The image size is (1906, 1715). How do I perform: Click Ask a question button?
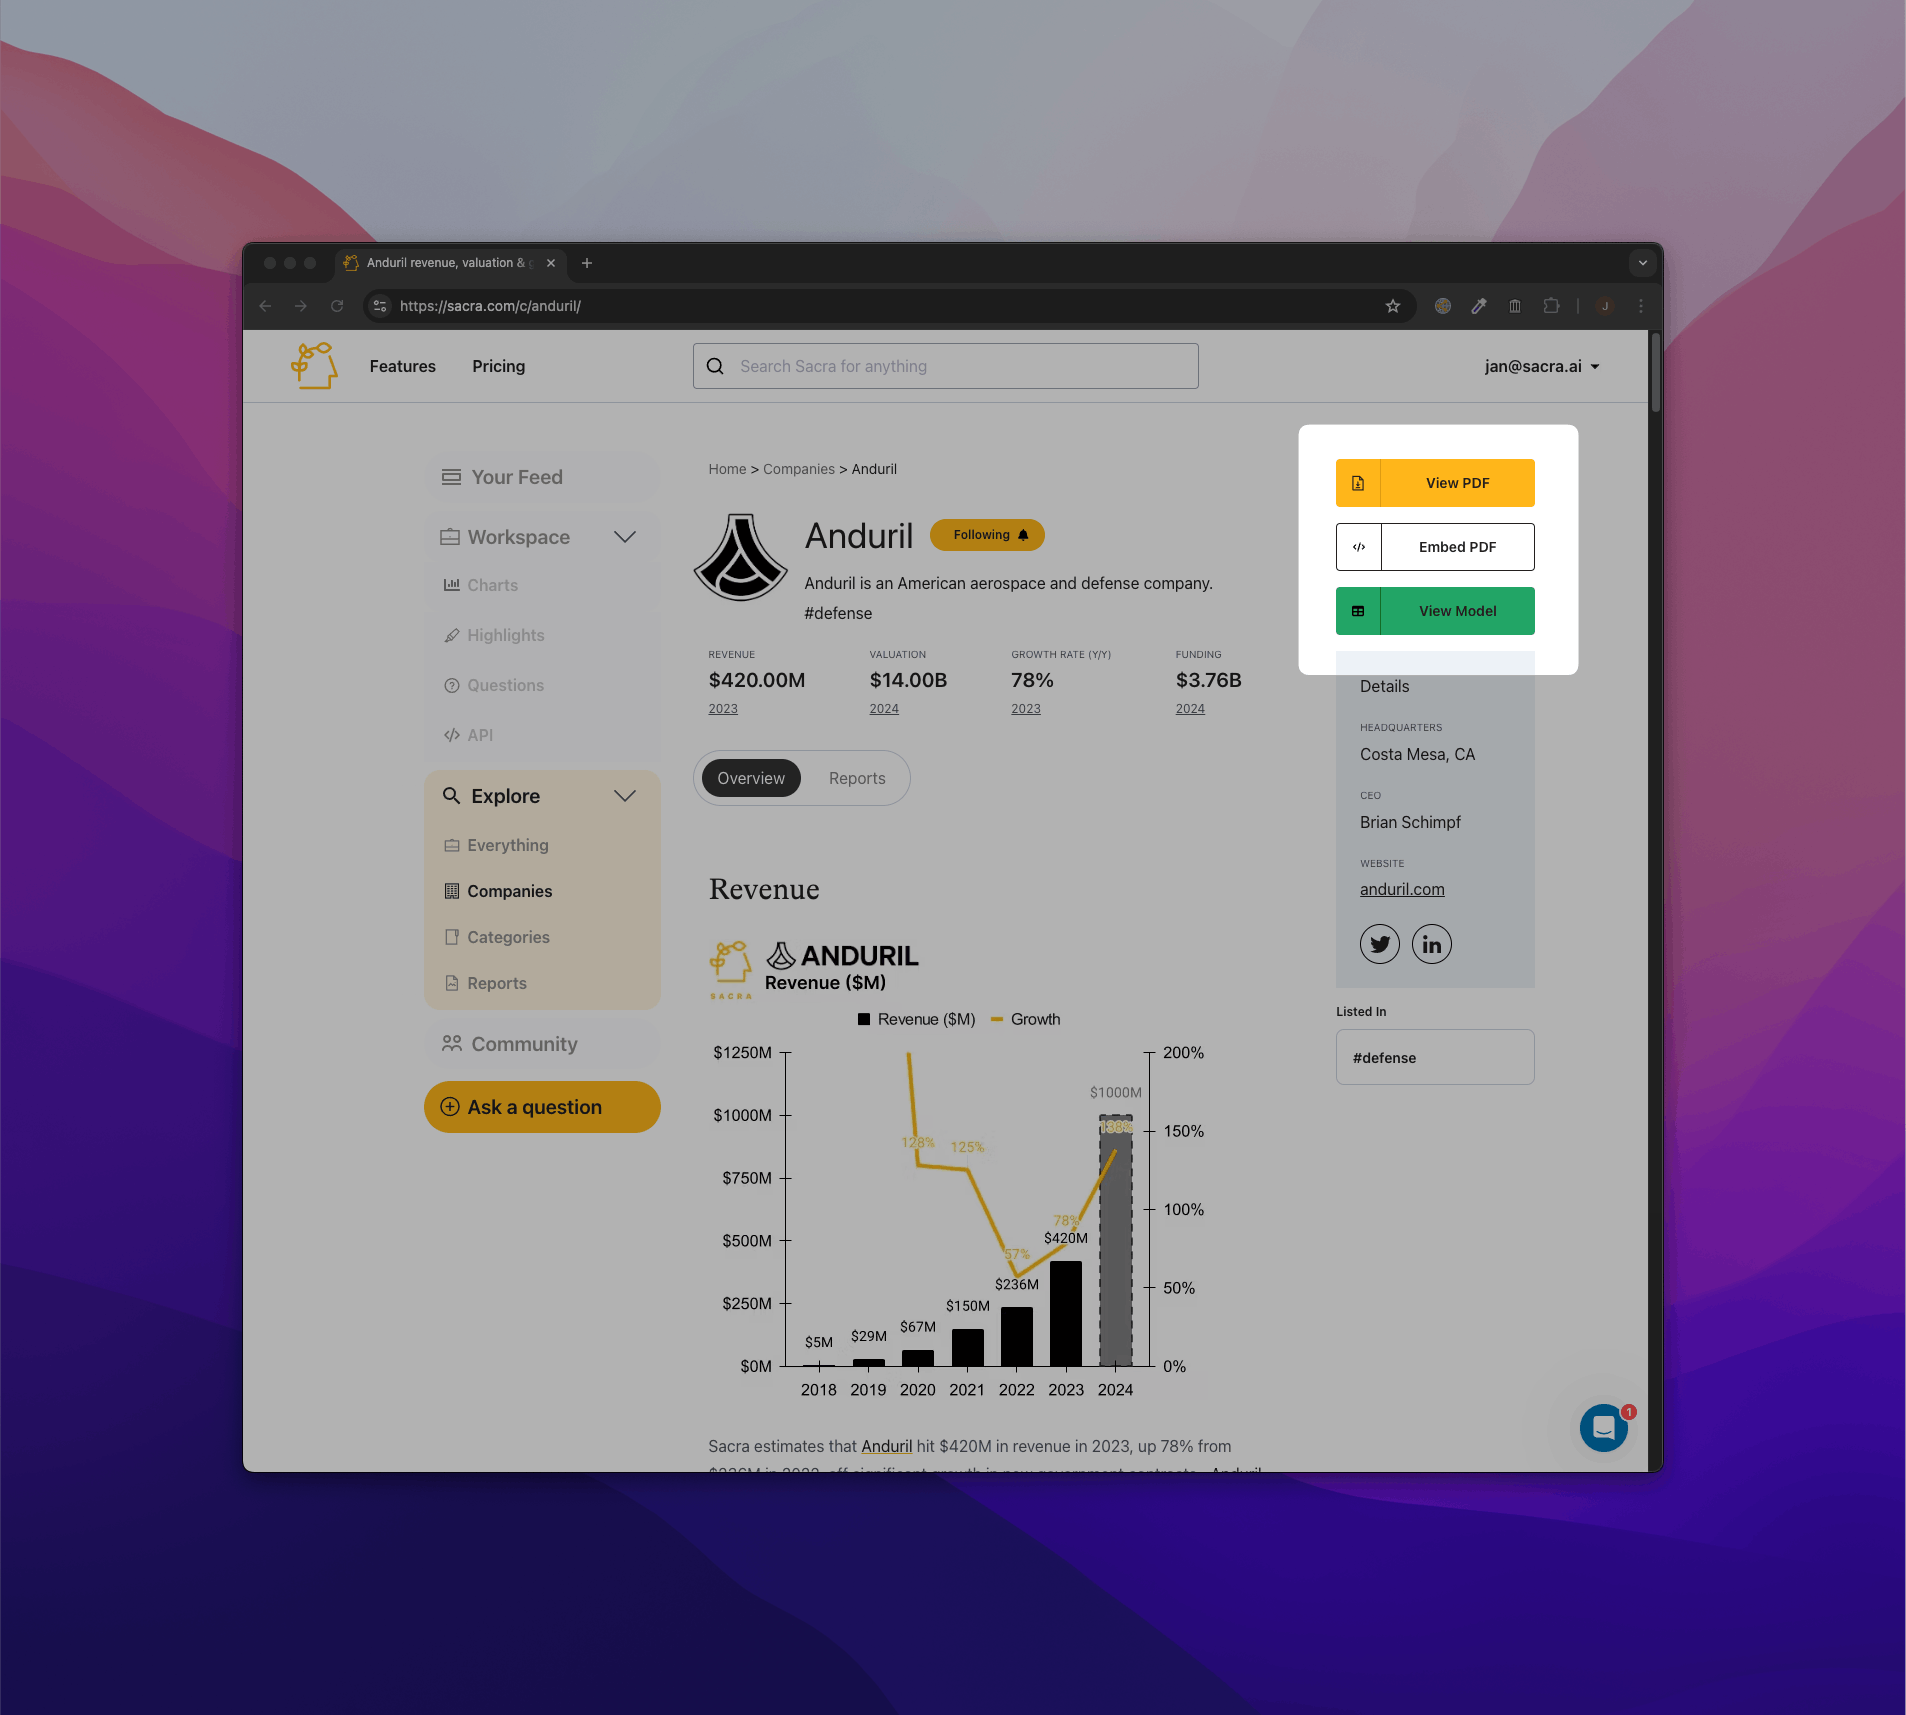pyautogui.click(x=542, y=1107)
